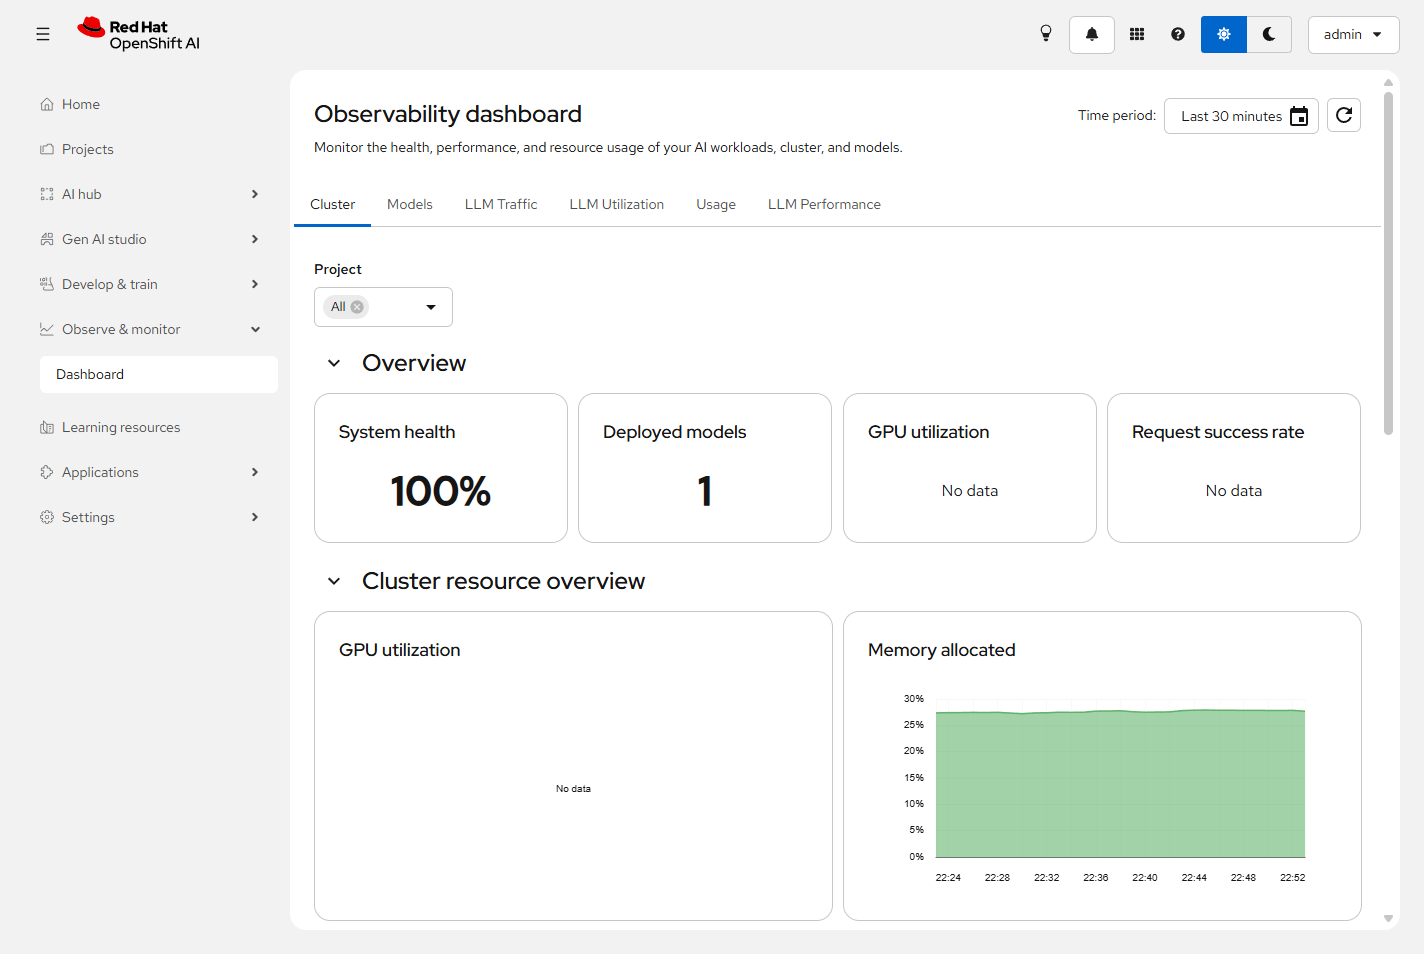Select the Cluster tab
Viewport: 1424px width, 954px height.
(x=332, y=205)
